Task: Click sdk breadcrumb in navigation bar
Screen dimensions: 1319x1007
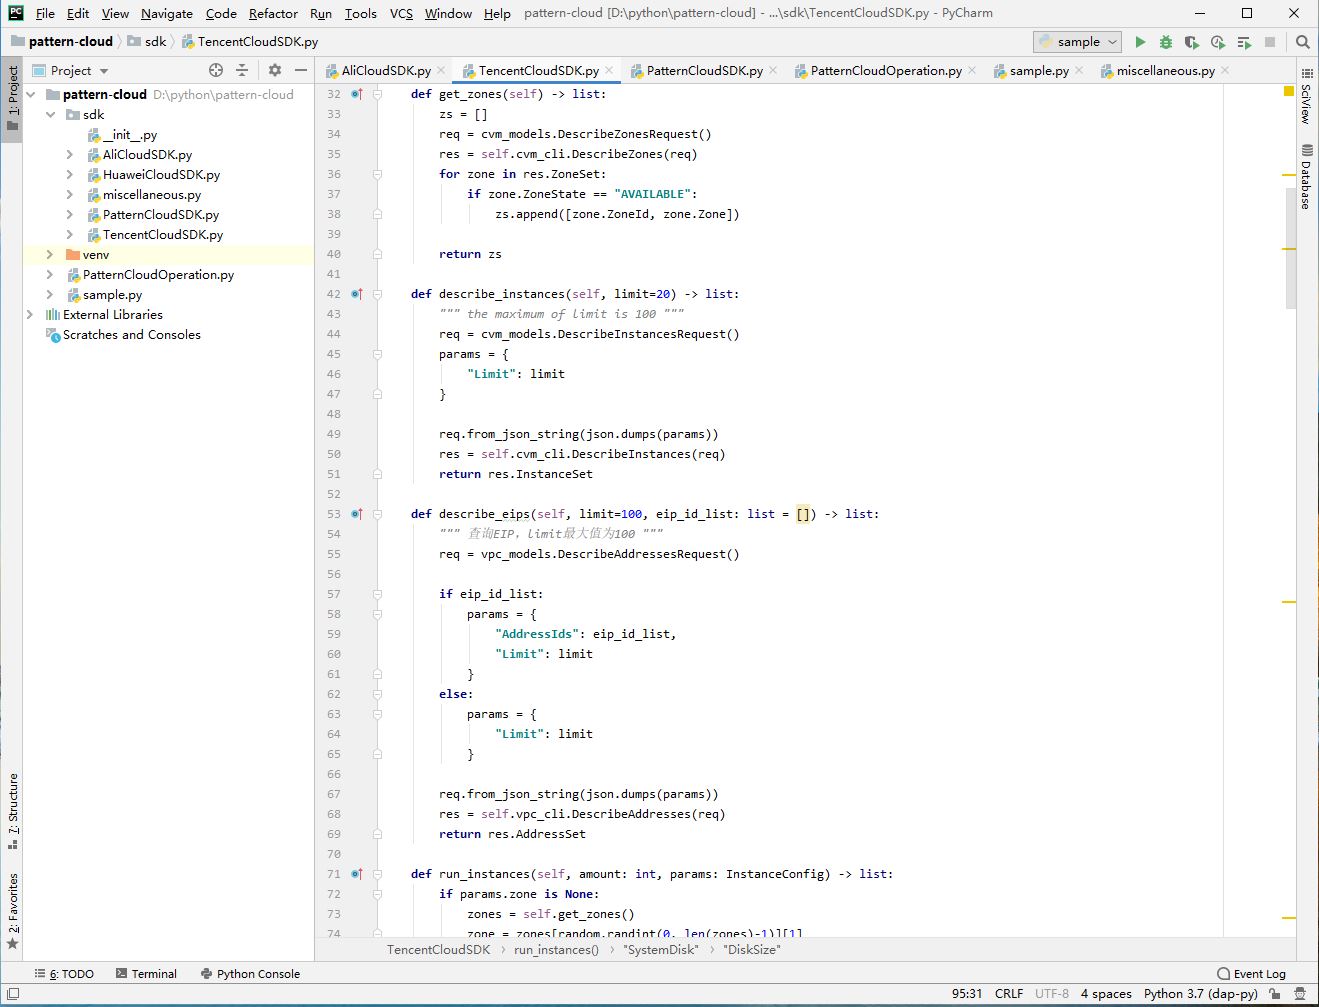Action: point(147,42)
